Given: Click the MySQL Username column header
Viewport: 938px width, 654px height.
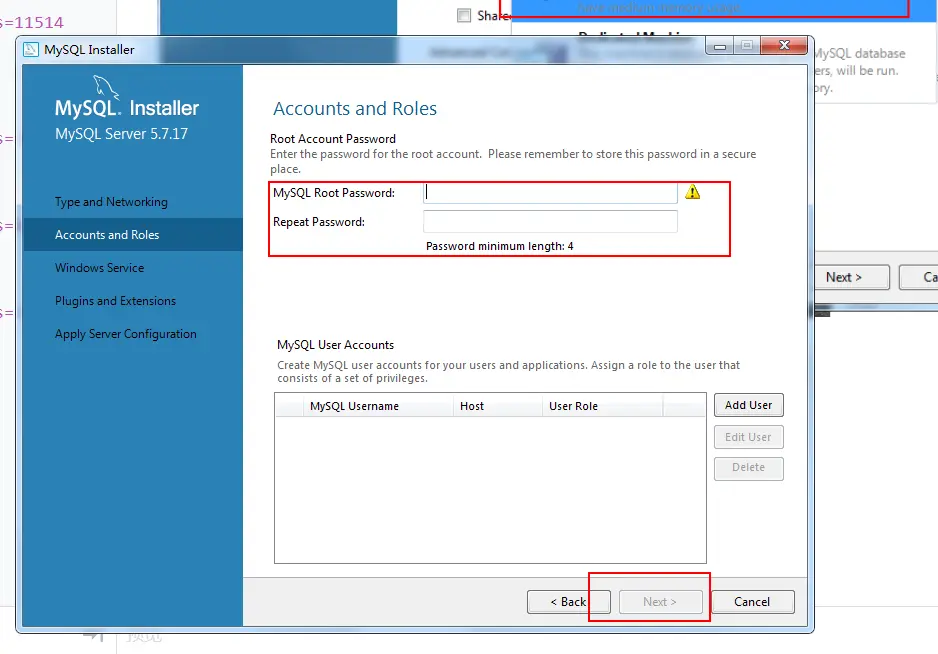Looking at the screenshot, I should click(378, 406).
